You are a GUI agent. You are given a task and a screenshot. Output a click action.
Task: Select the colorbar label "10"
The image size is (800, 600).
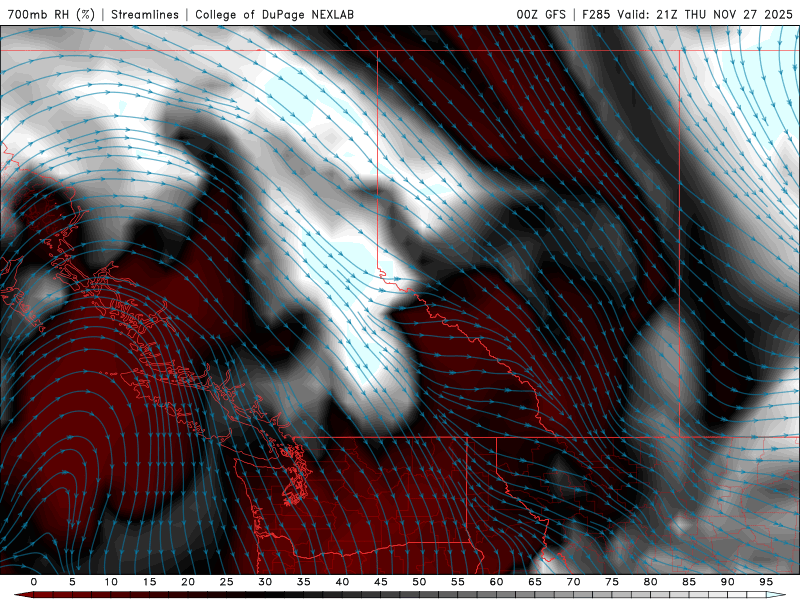click(111, 582)
